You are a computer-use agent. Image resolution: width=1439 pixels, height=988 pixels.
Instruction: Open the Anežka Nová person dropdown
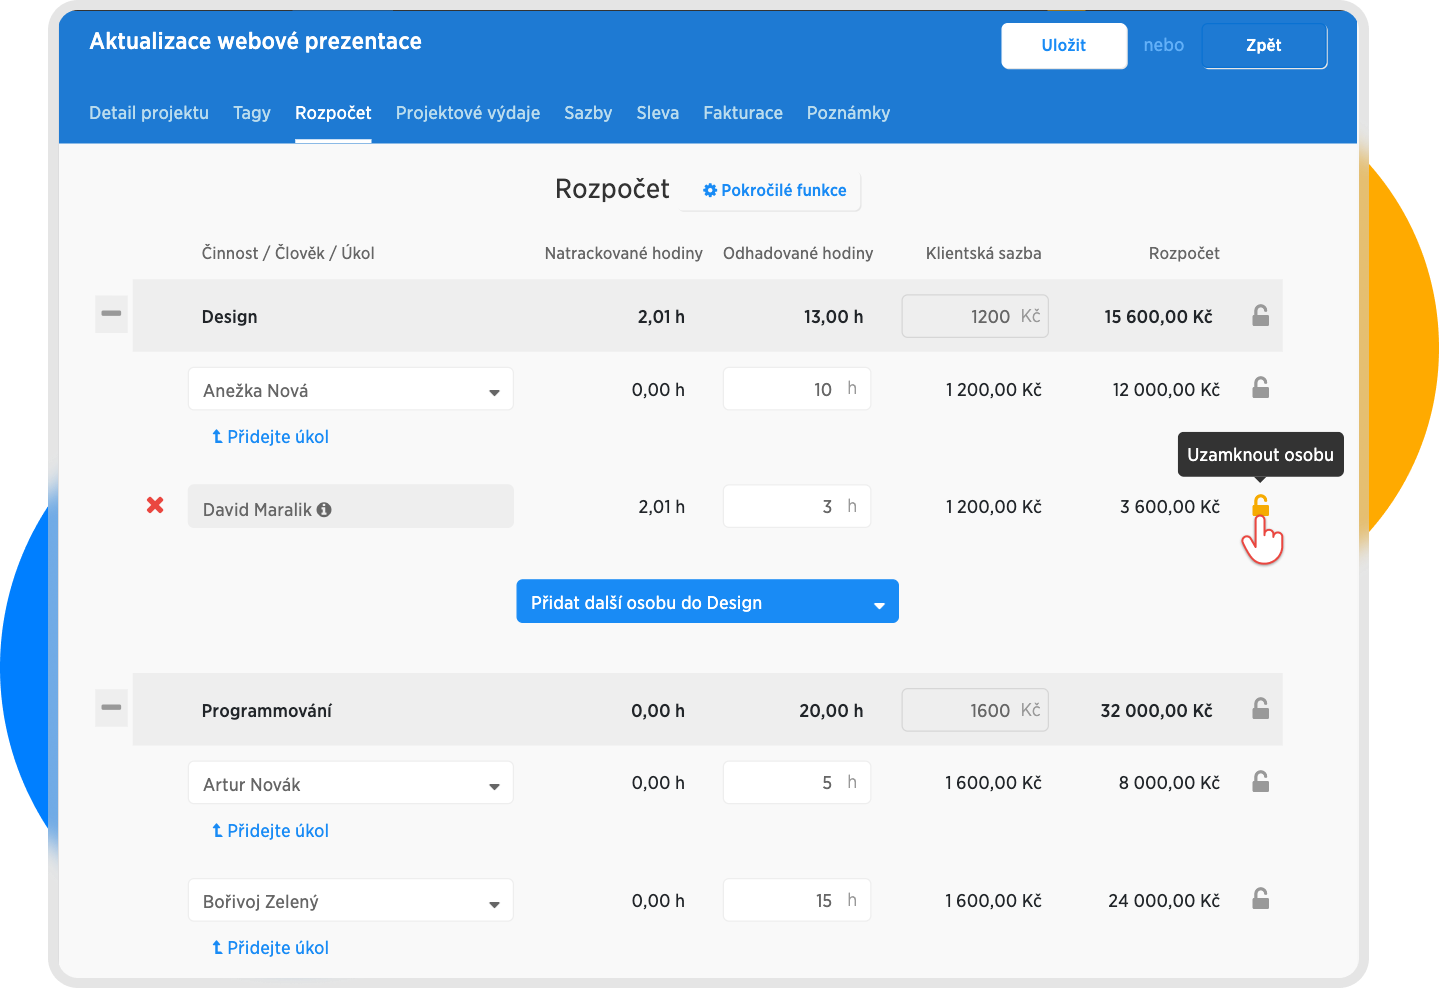pos(351,390)
